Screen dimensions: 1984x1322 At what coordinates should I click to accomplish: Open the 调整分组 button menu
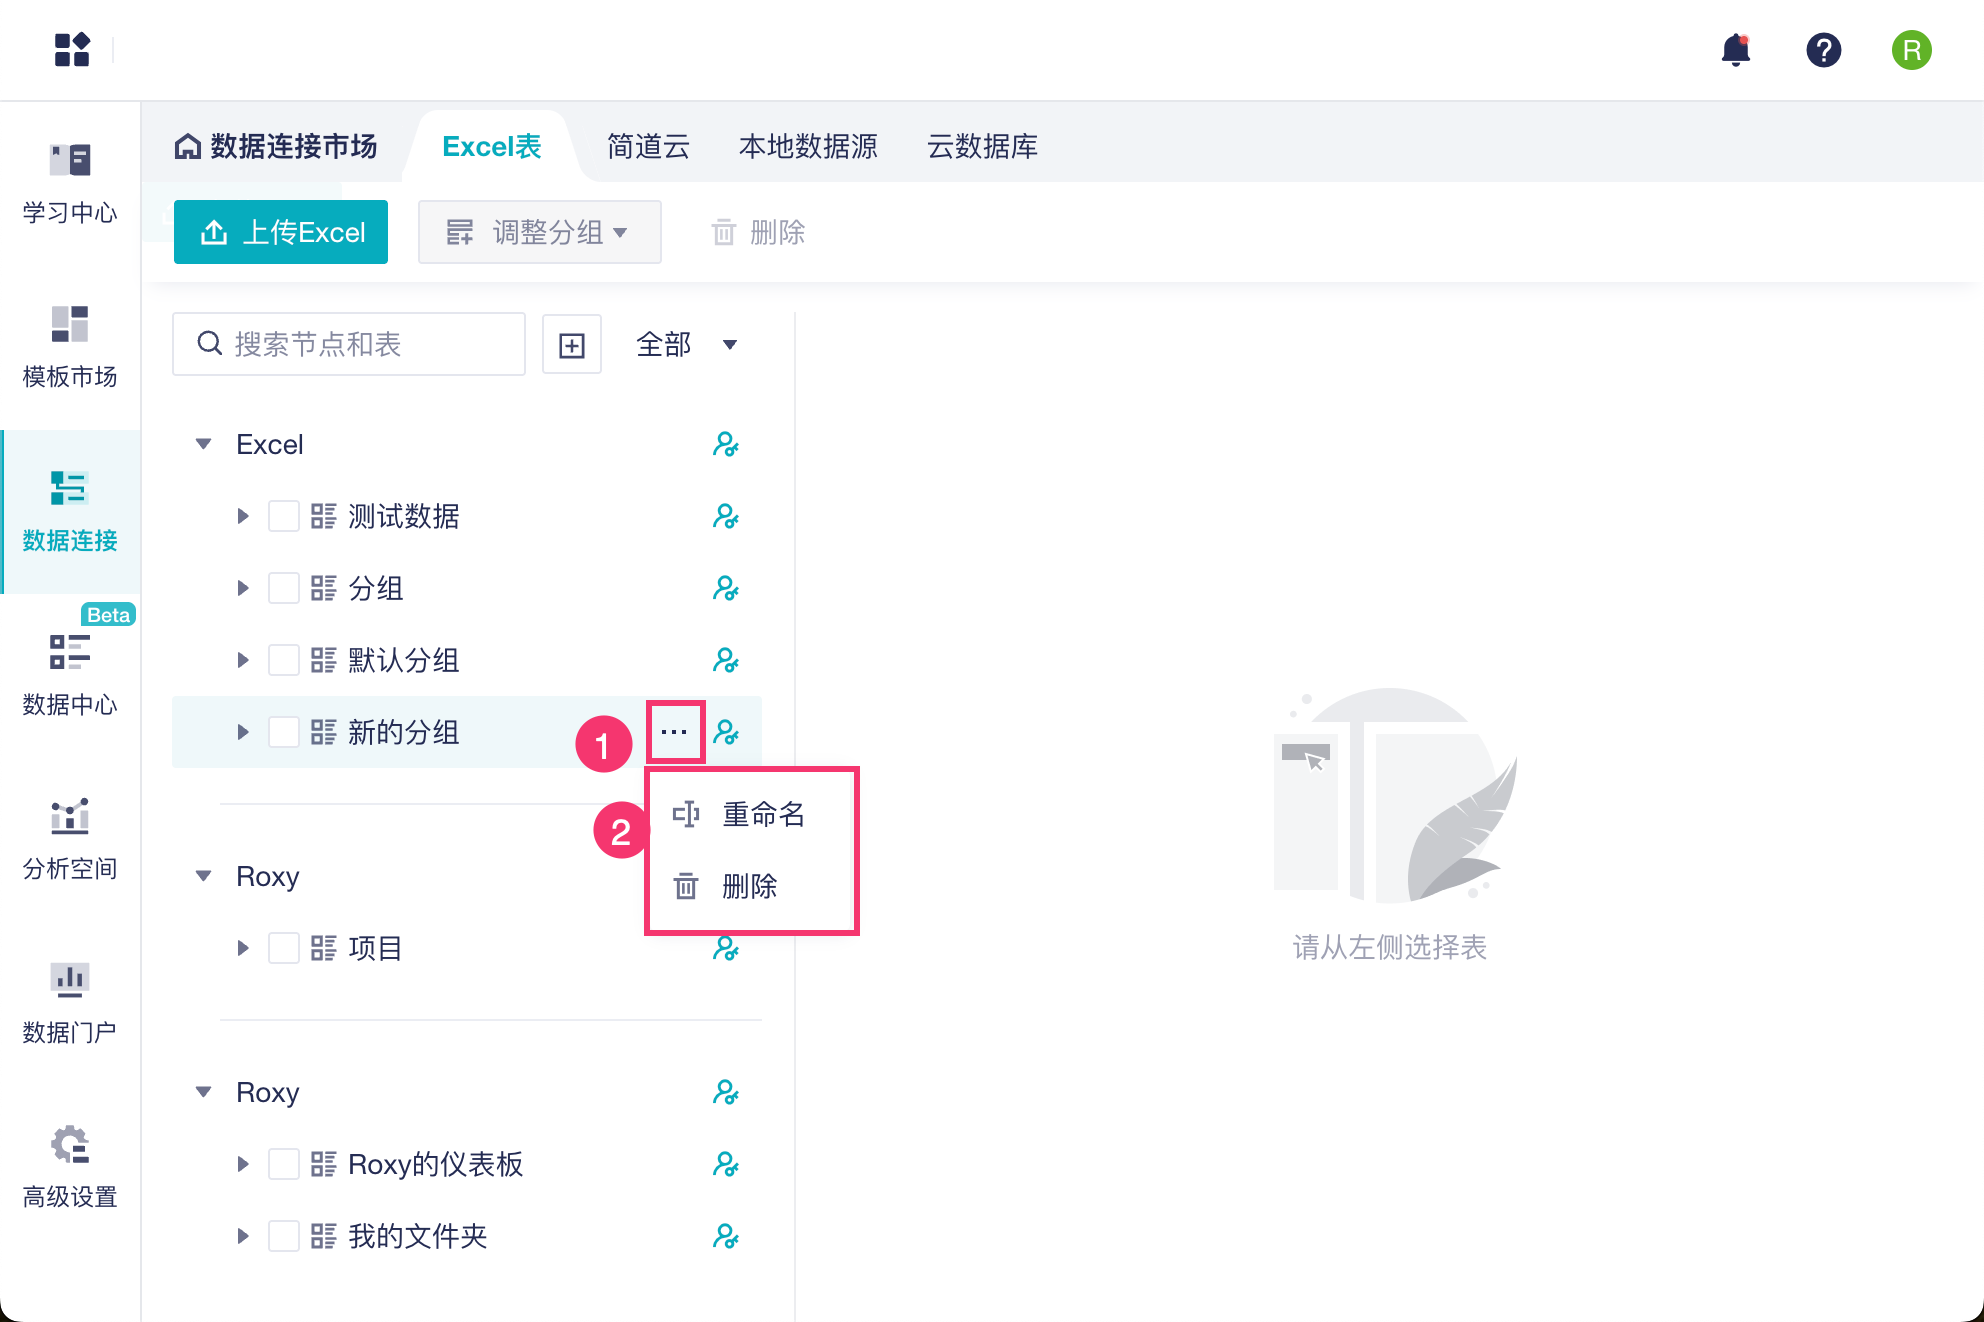pyautogui.click(x=539, y=232)
